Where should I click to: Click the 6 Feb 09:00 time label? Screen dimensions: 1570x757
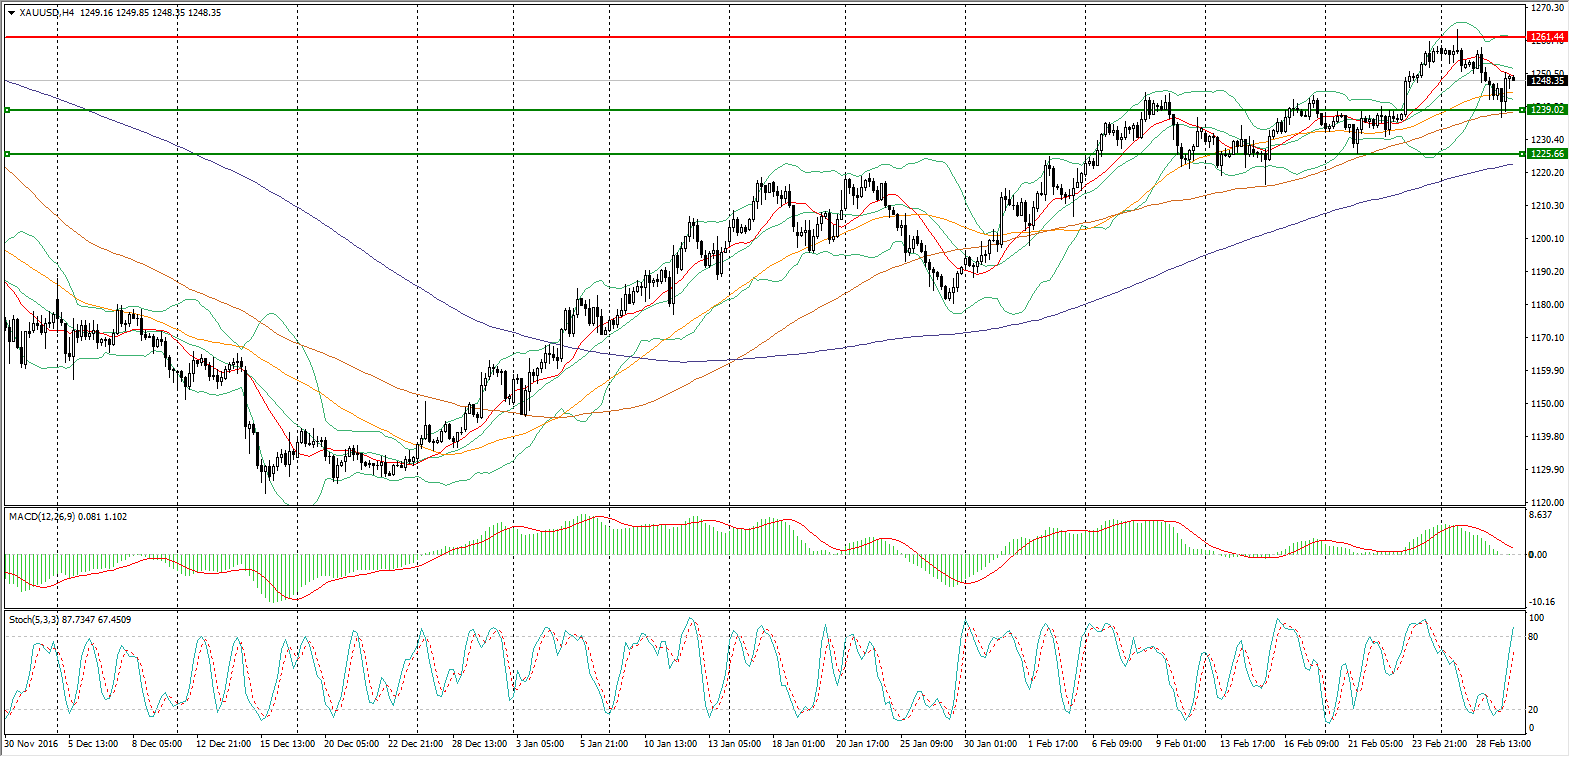click(x=1117, y=744)
